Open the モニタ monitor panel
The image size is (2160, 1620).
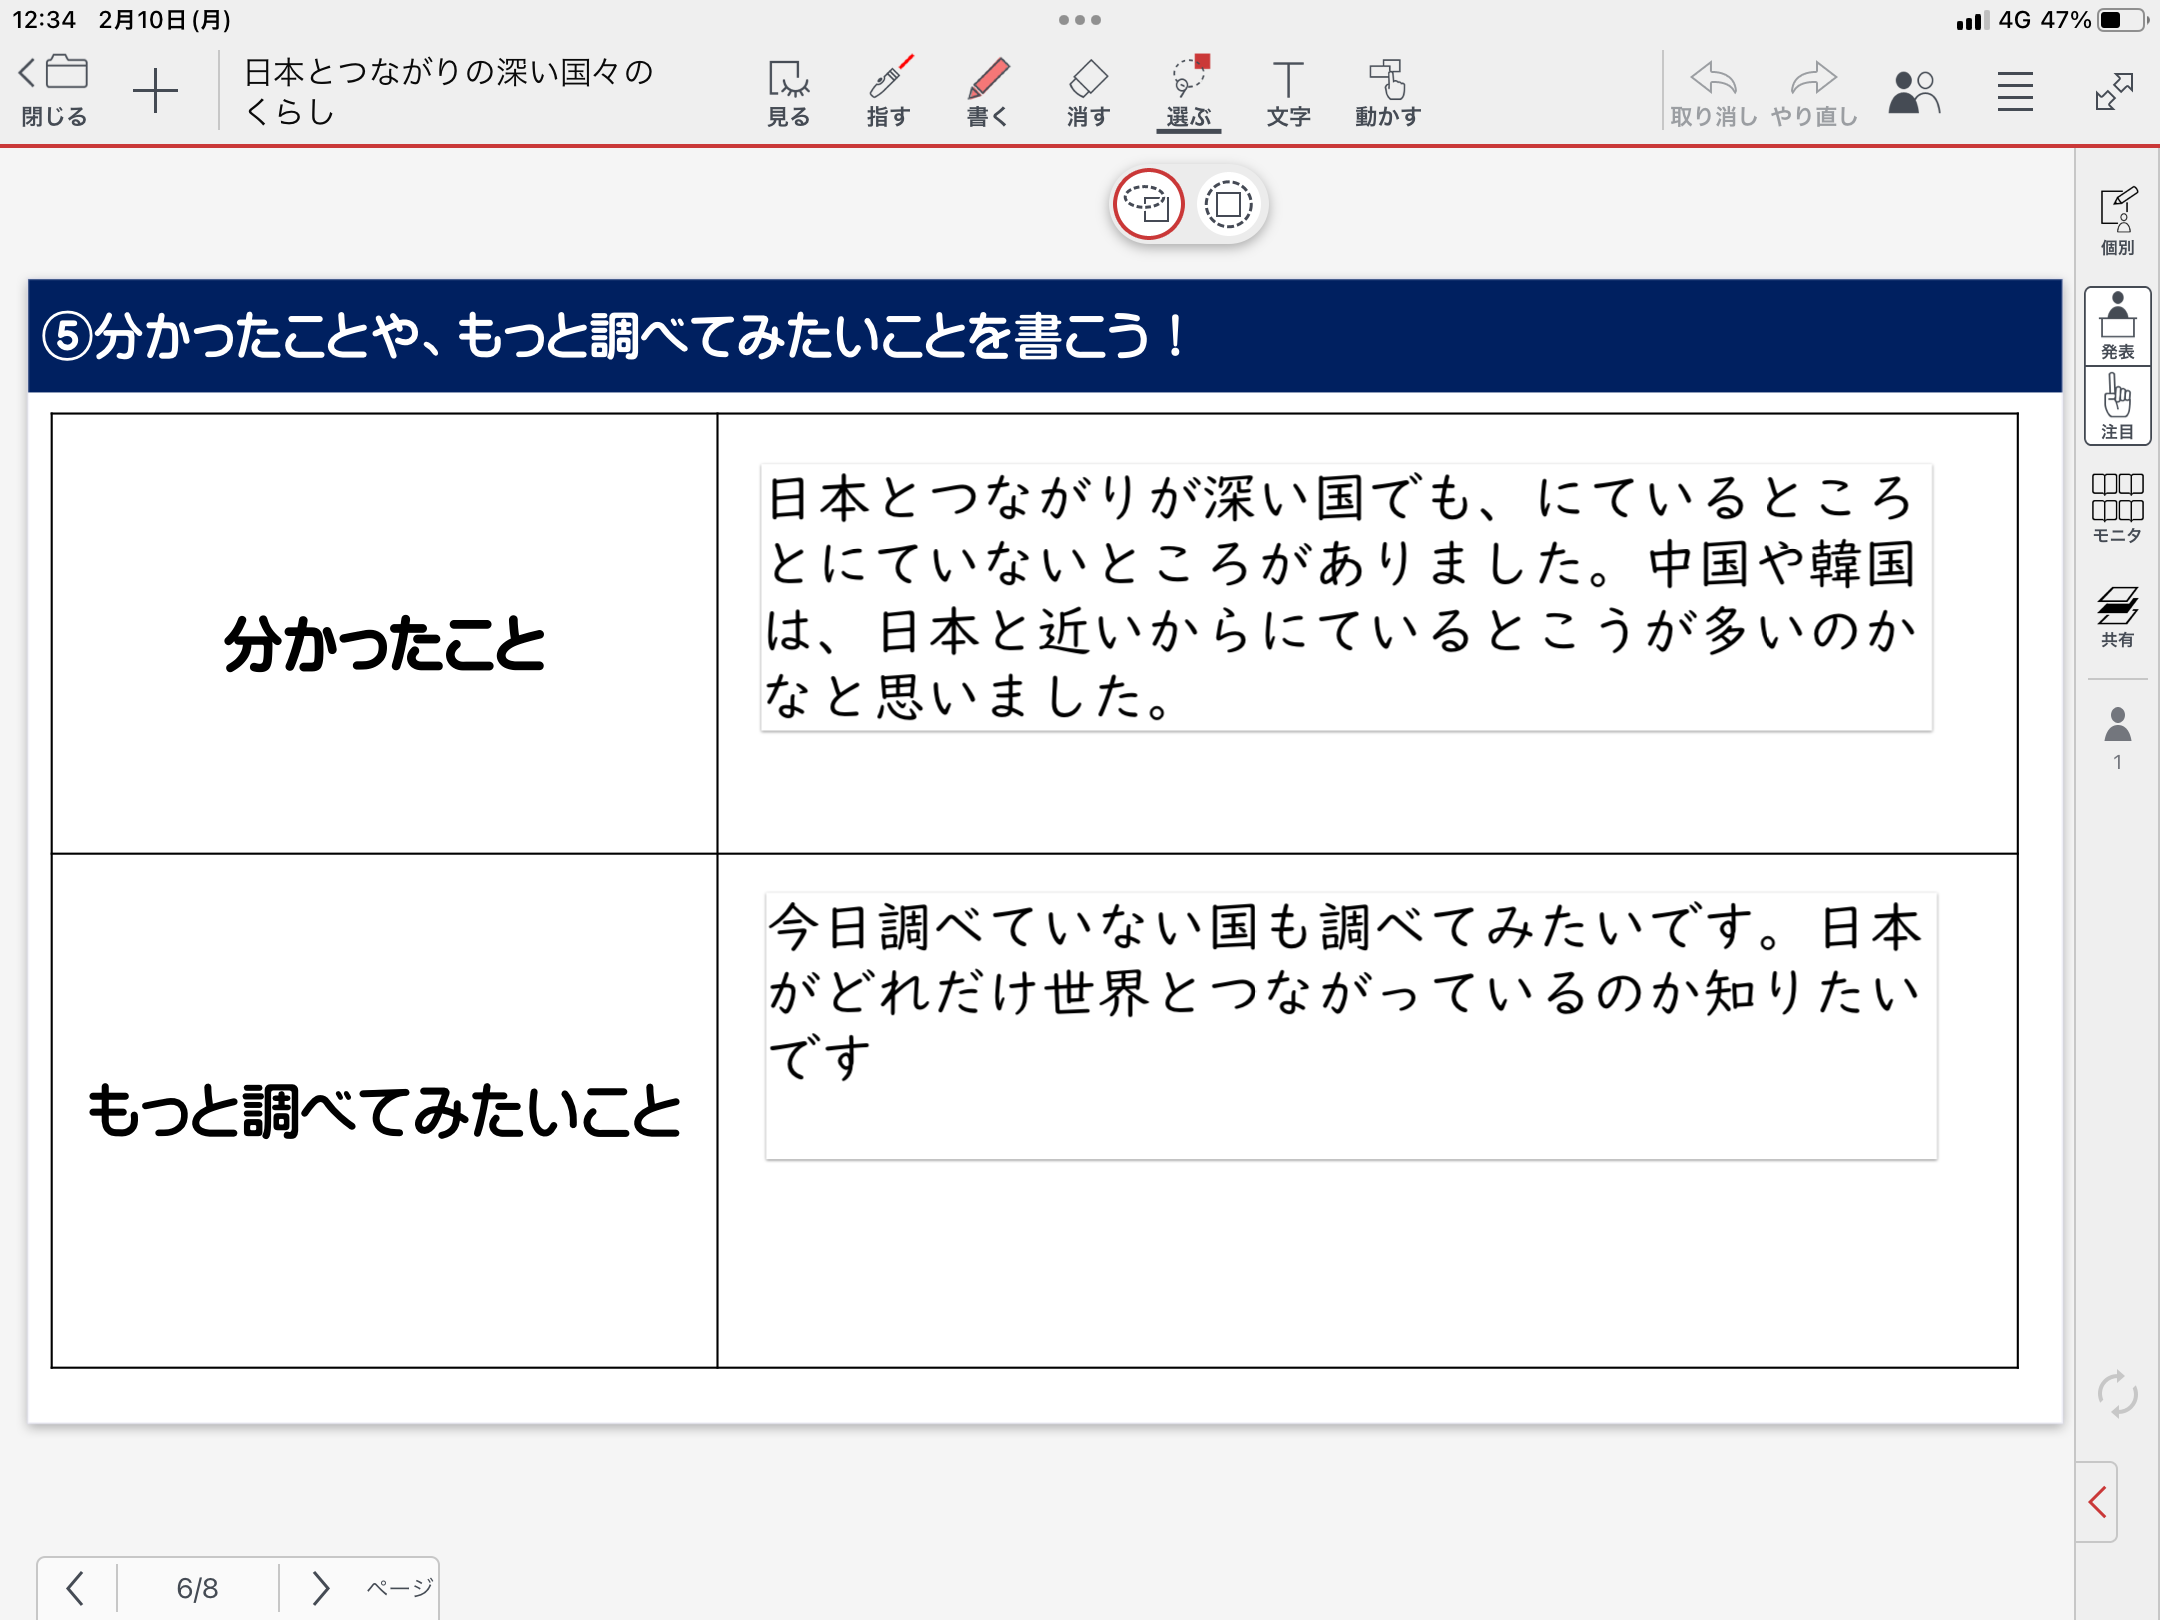[2117, 508]
